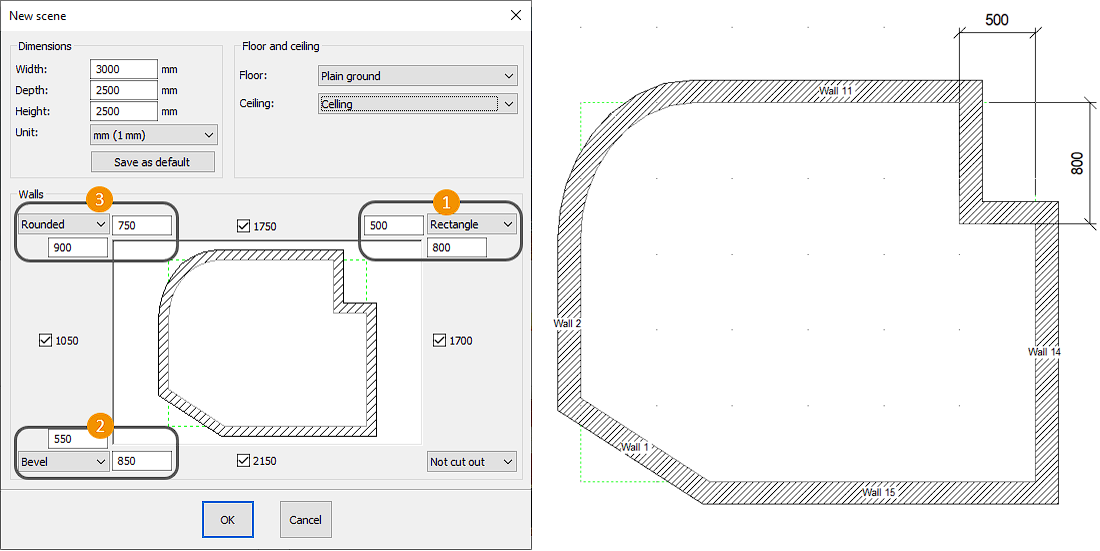Close the New scene dialog
This screenshot has width=1100, height=551.
(516, 16)
